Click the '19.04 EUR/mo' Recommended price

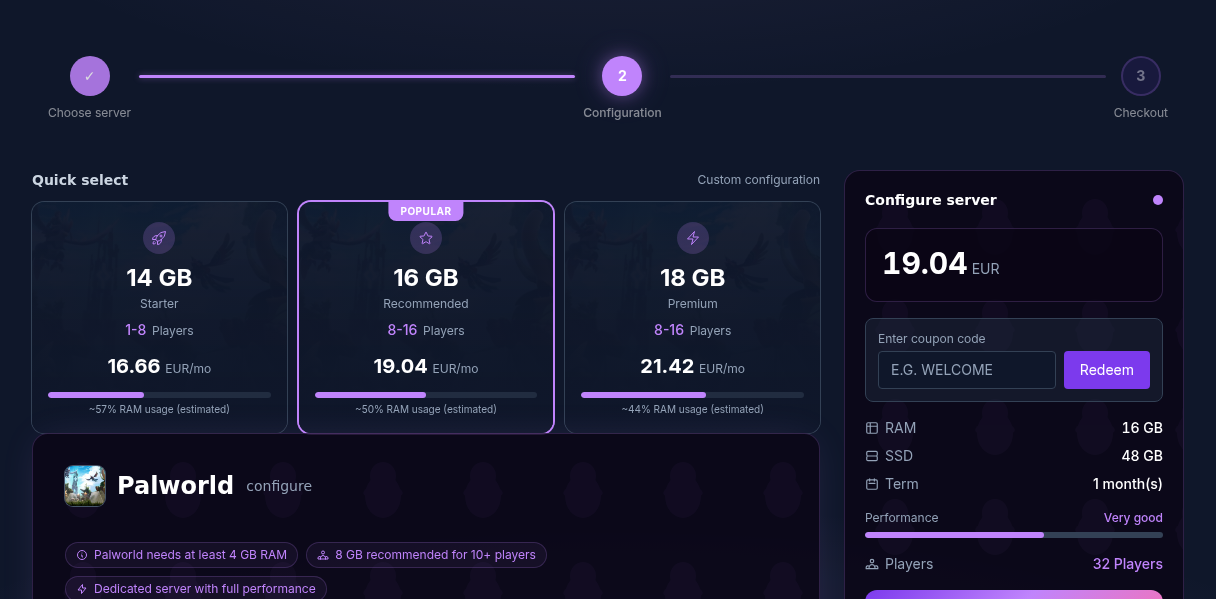point(426,367)
